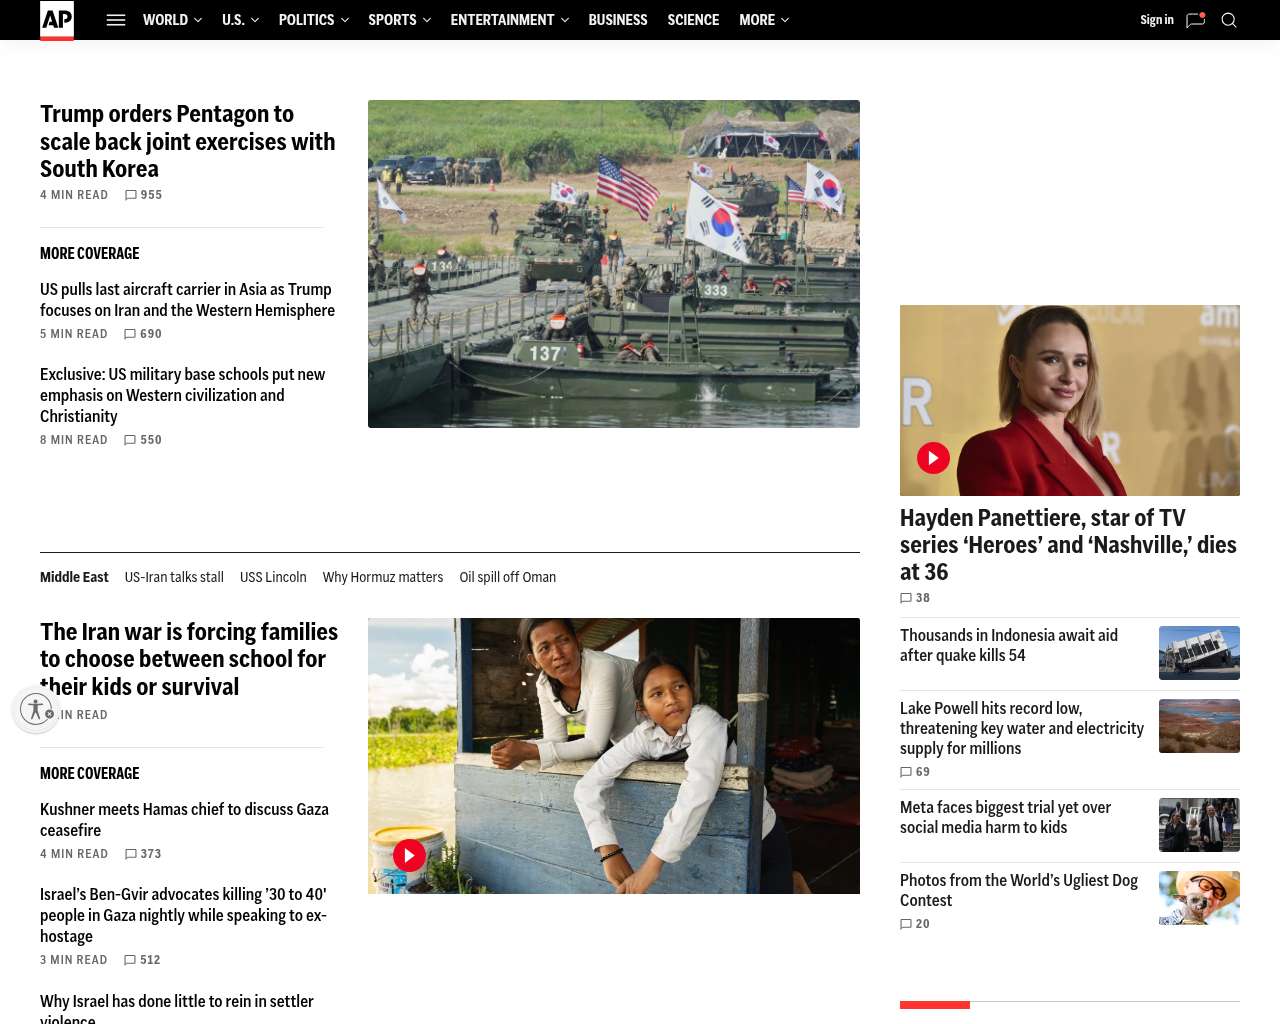This screenshot has width=1280, height=1024.
Task: Open comments for Lake Powell story (69)
Action: [x=915, y=772]
